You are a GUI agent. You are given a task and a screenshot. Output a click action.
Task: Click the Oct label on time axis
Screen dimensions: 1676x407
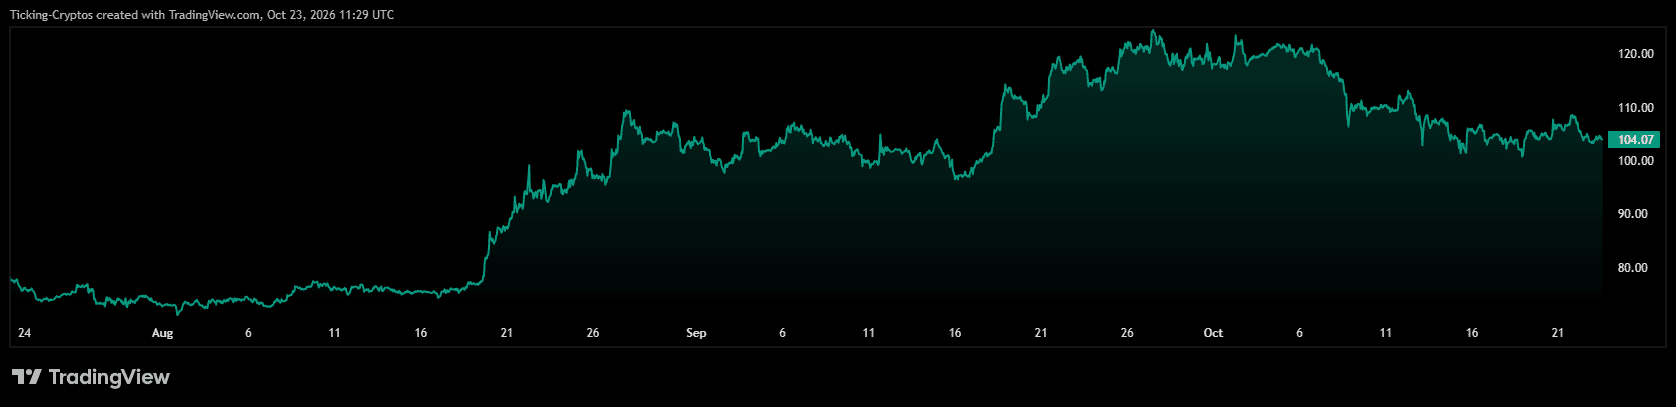coord(1213,333)
